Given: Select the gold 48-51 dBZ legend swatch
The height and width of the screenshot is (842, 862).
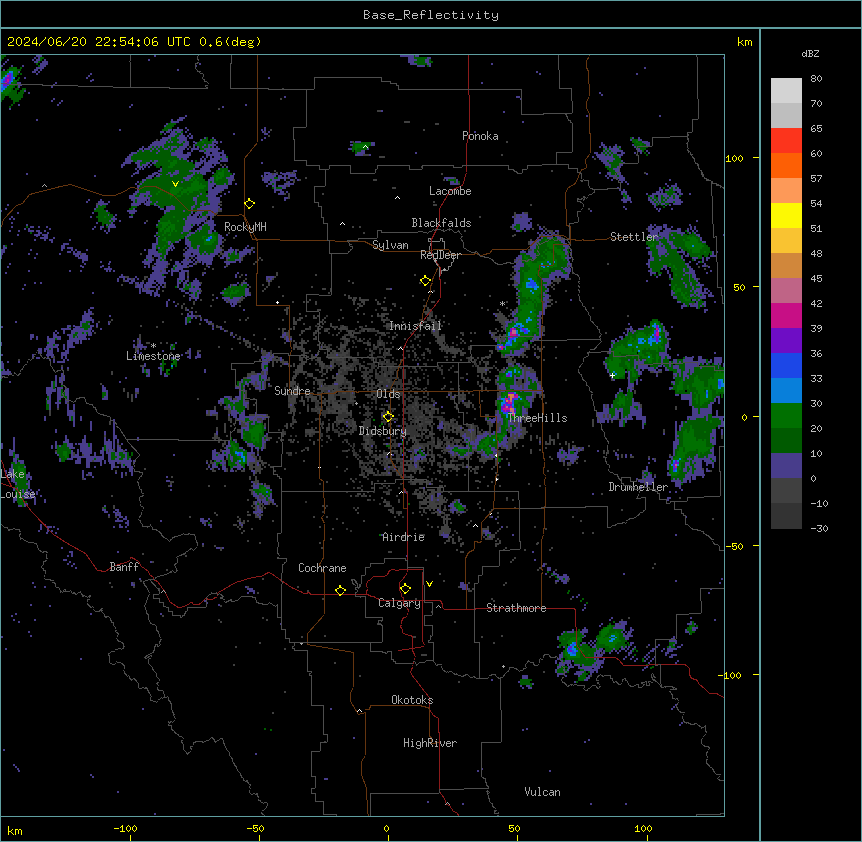Looking at the screenshot, I should (786, 241).
